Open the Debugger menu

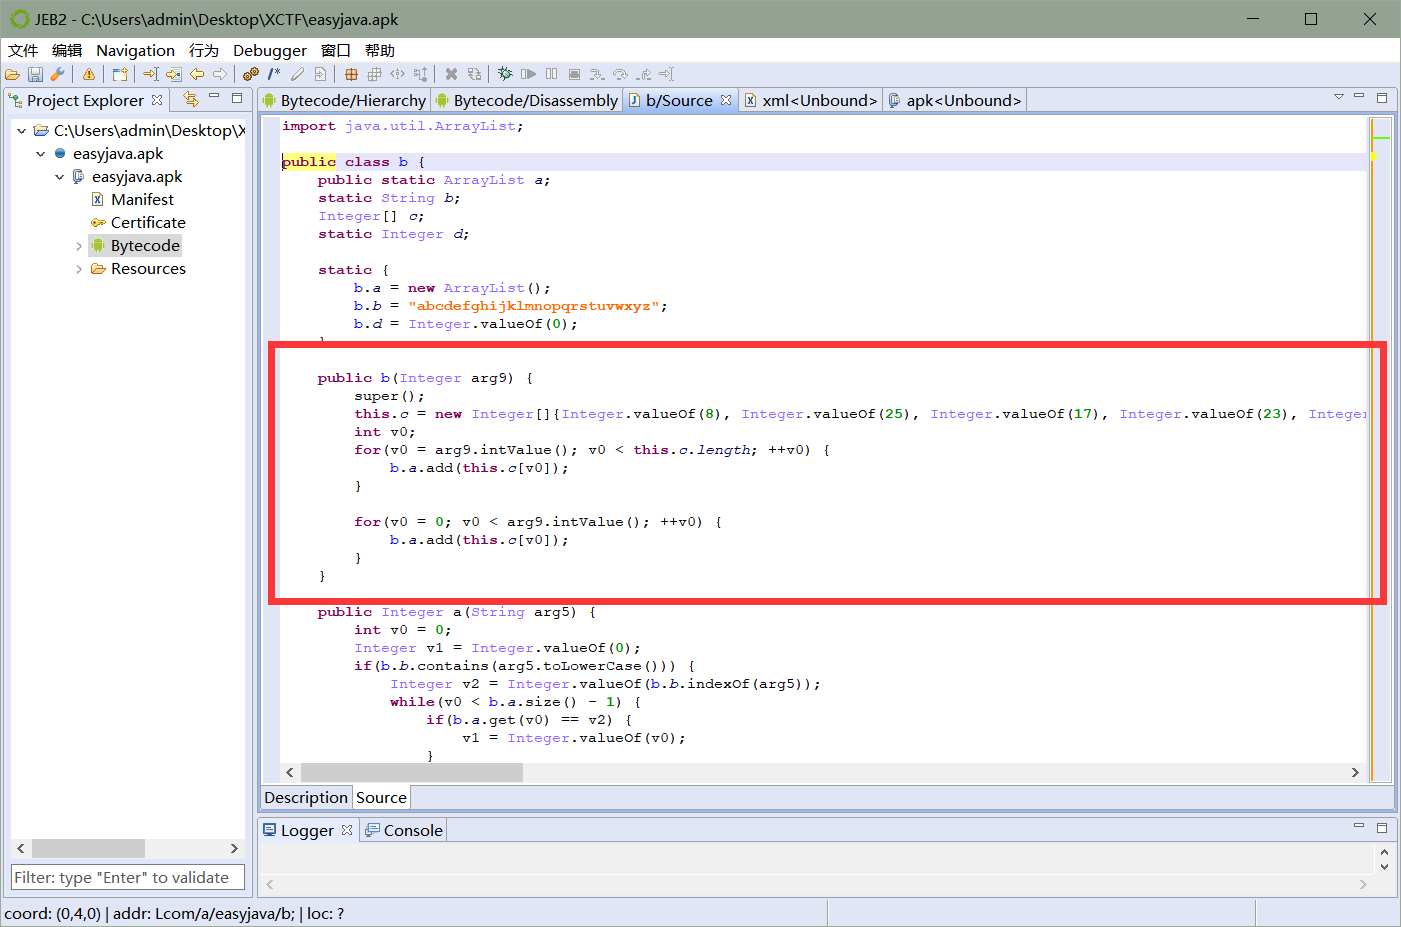tap(270, 50)
